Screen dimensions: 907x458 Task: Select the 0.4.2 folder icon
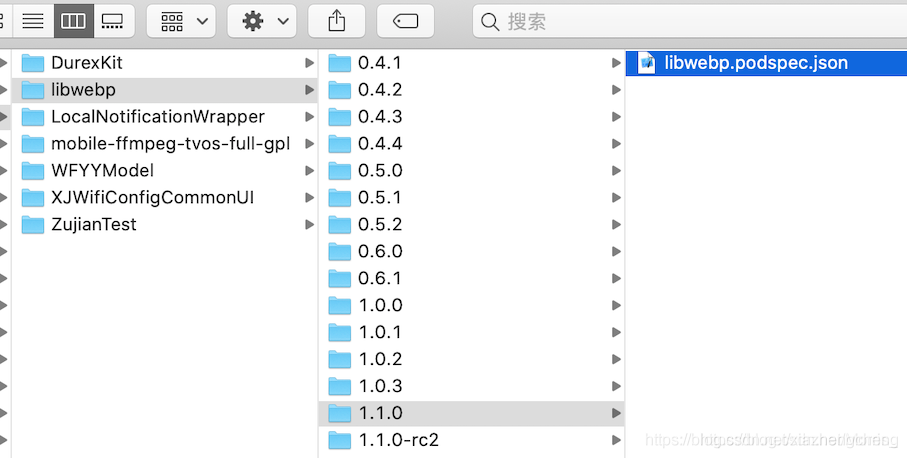tap(340, 90)
